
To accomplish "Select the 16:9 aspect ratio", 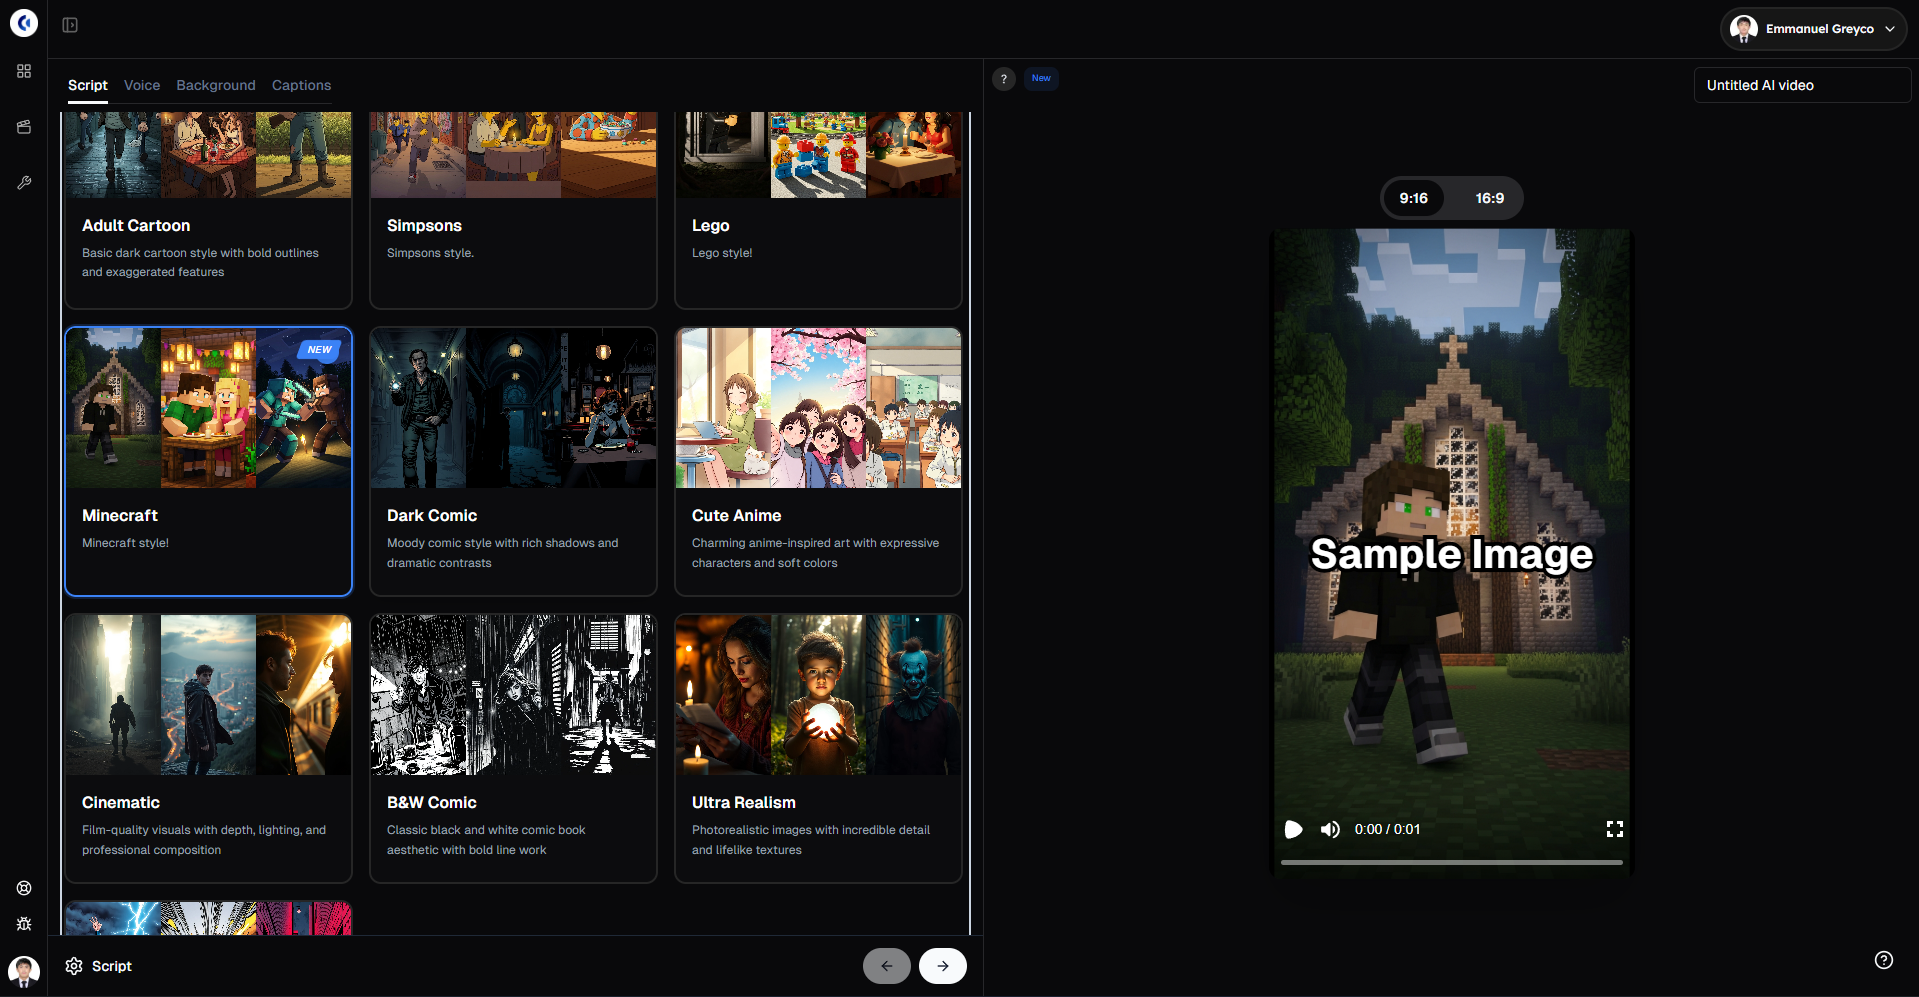I will coord(1490,198).
